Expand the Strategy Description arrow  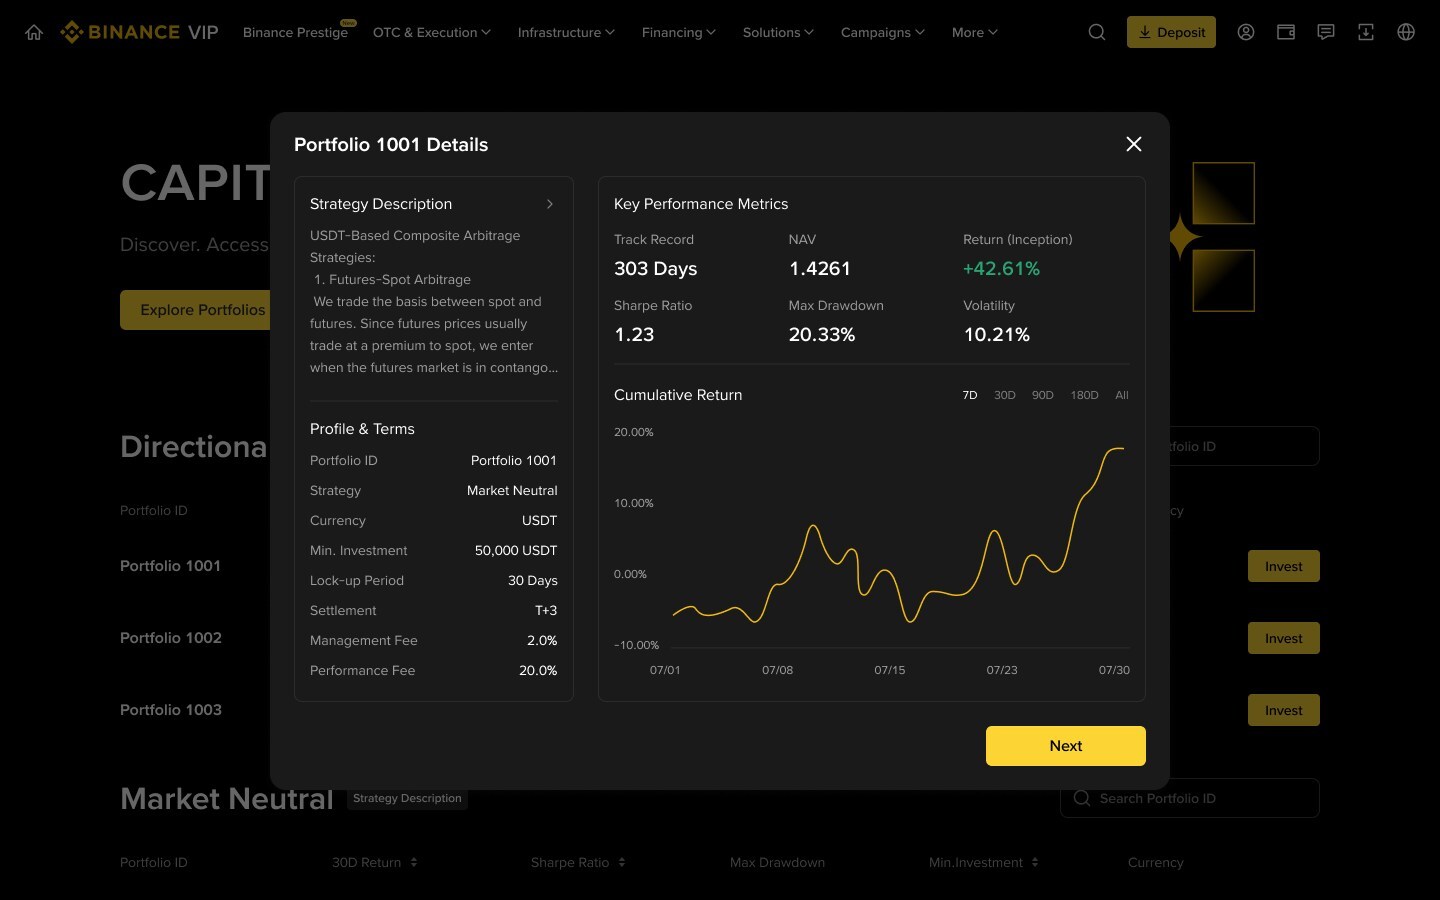click(x=550, y=204)
